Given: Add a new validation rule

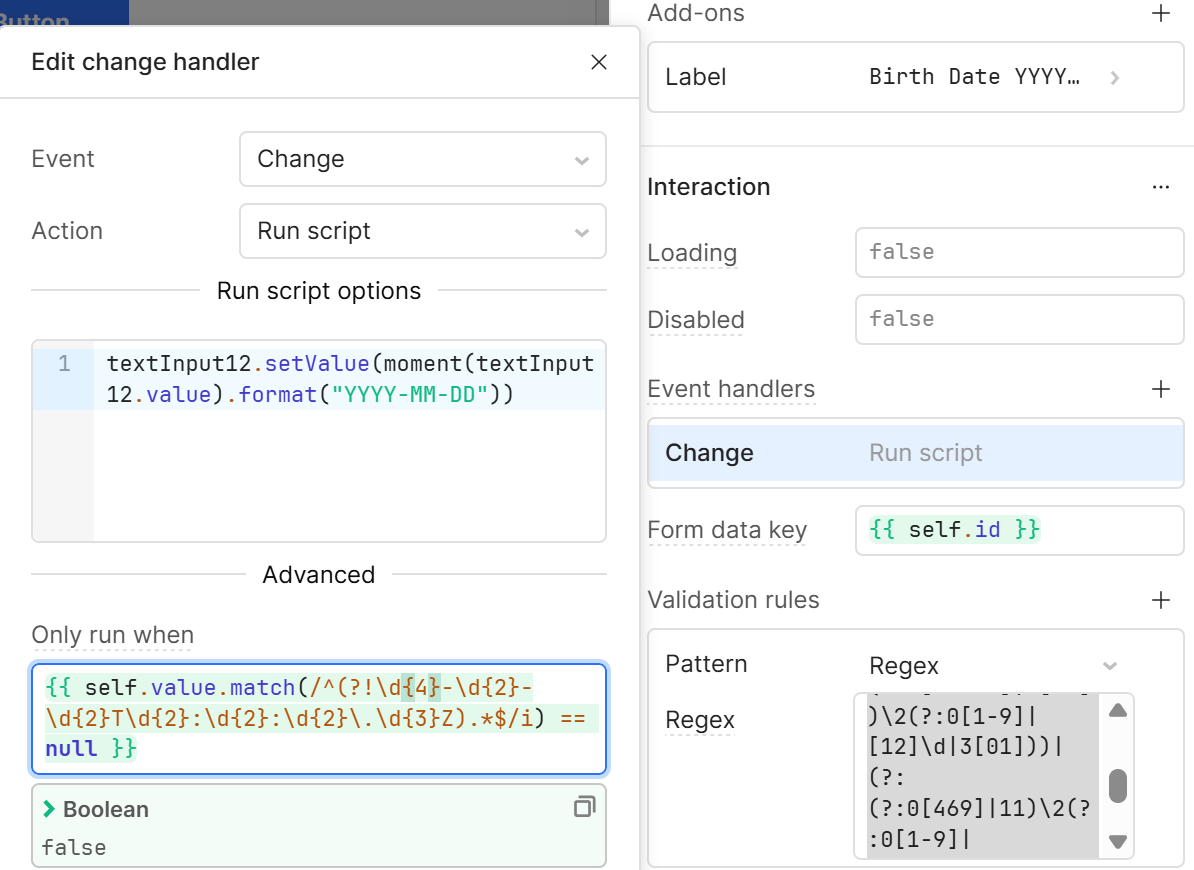Looking at the screenshot, I should tap(1160, 600).
